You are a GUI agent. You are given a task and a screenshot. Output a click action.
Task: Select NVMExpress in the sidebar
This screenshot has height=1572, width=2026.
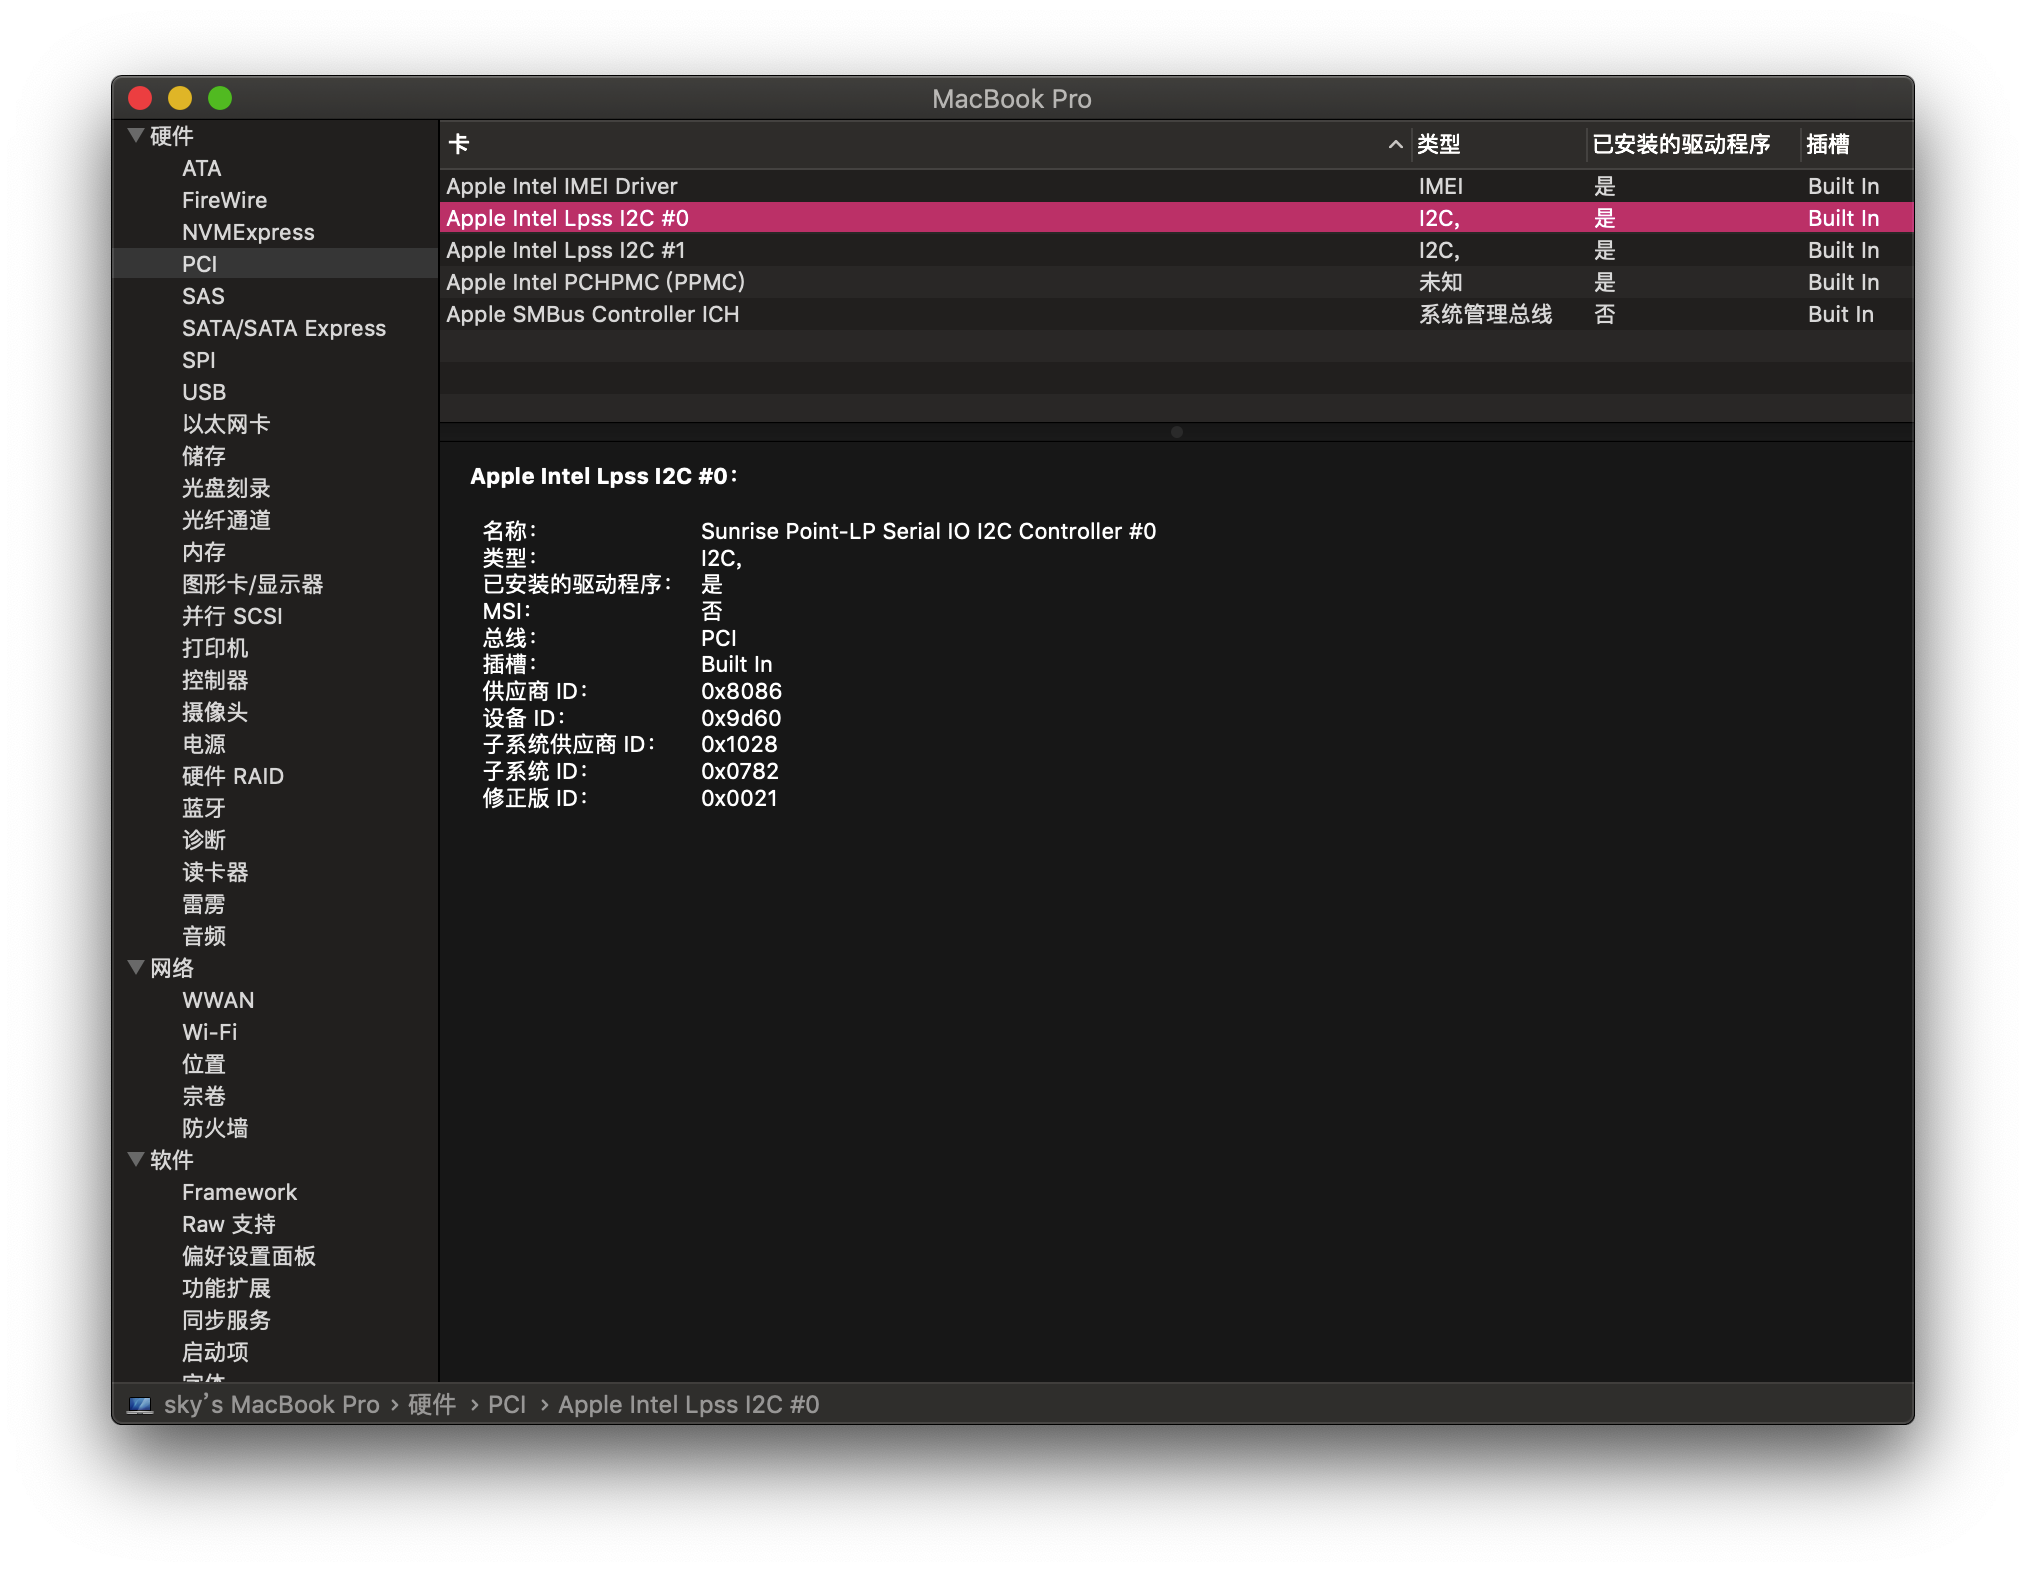click(x=248, y=232)
